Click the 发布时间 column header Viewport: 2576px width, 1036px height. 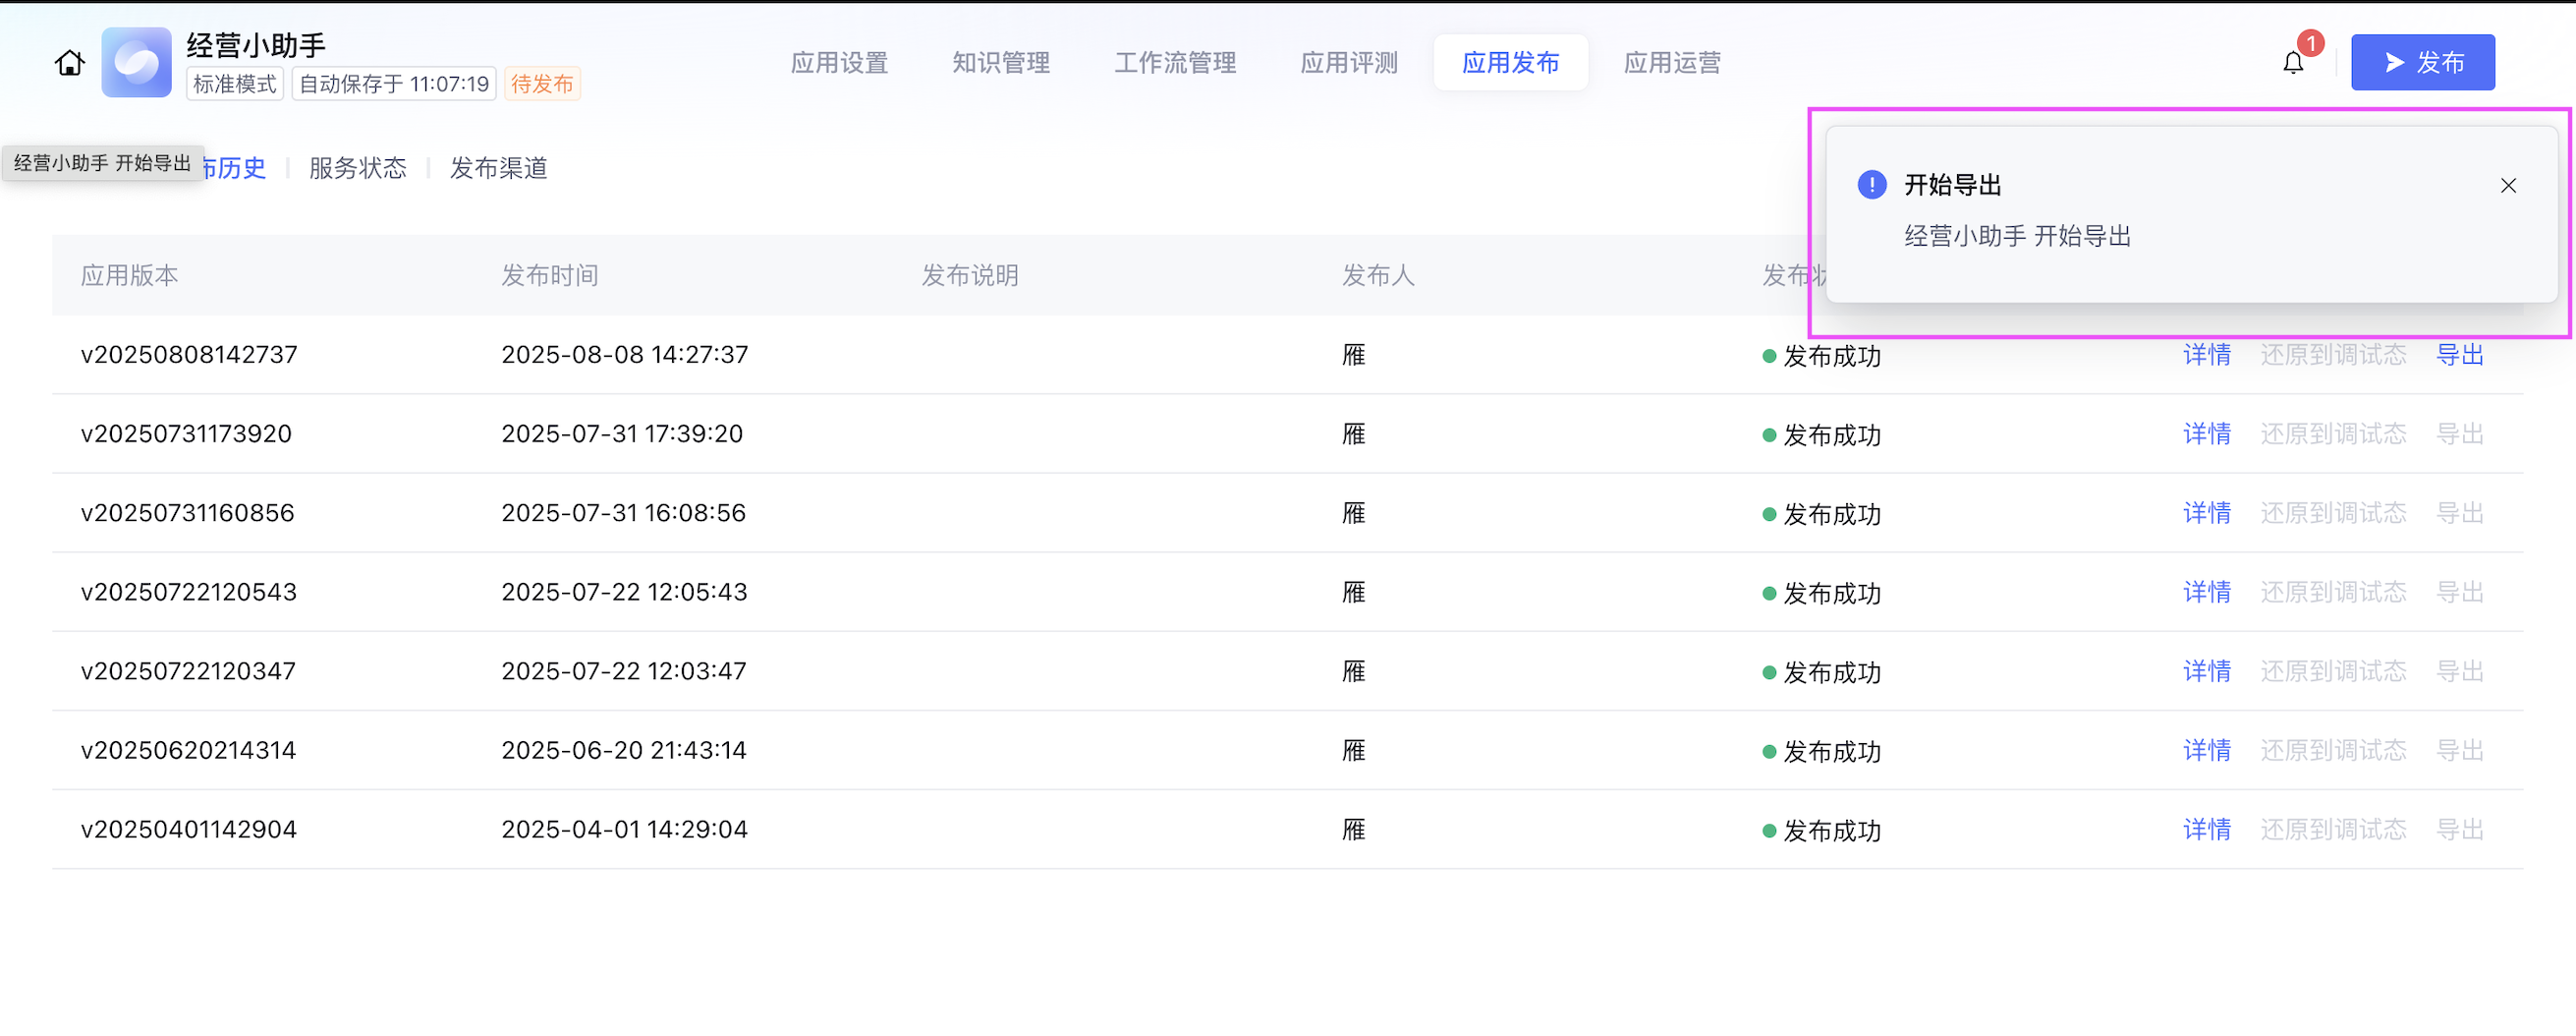point(550,276)
